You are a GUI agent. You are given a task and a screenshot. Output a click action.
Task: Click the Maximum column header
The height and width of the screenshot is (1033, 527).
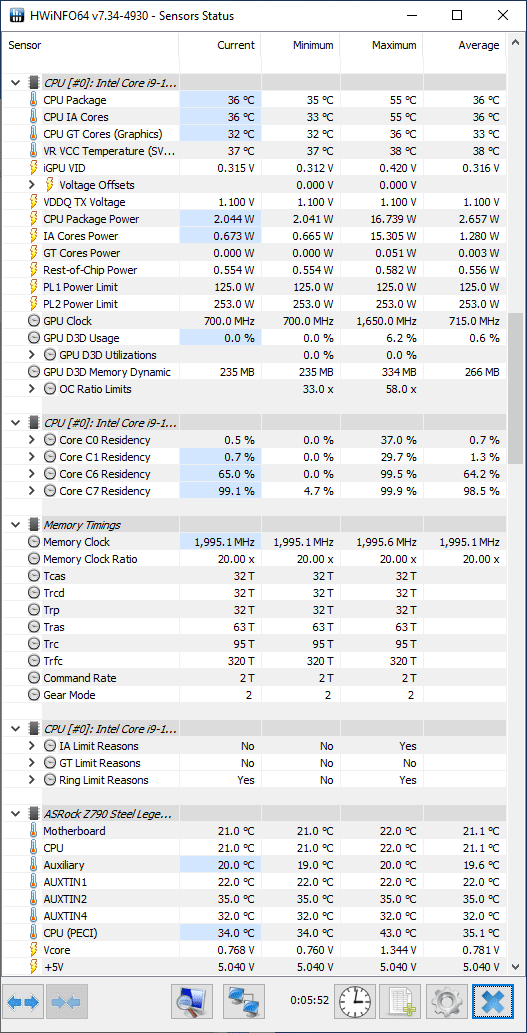coord(382,45)
